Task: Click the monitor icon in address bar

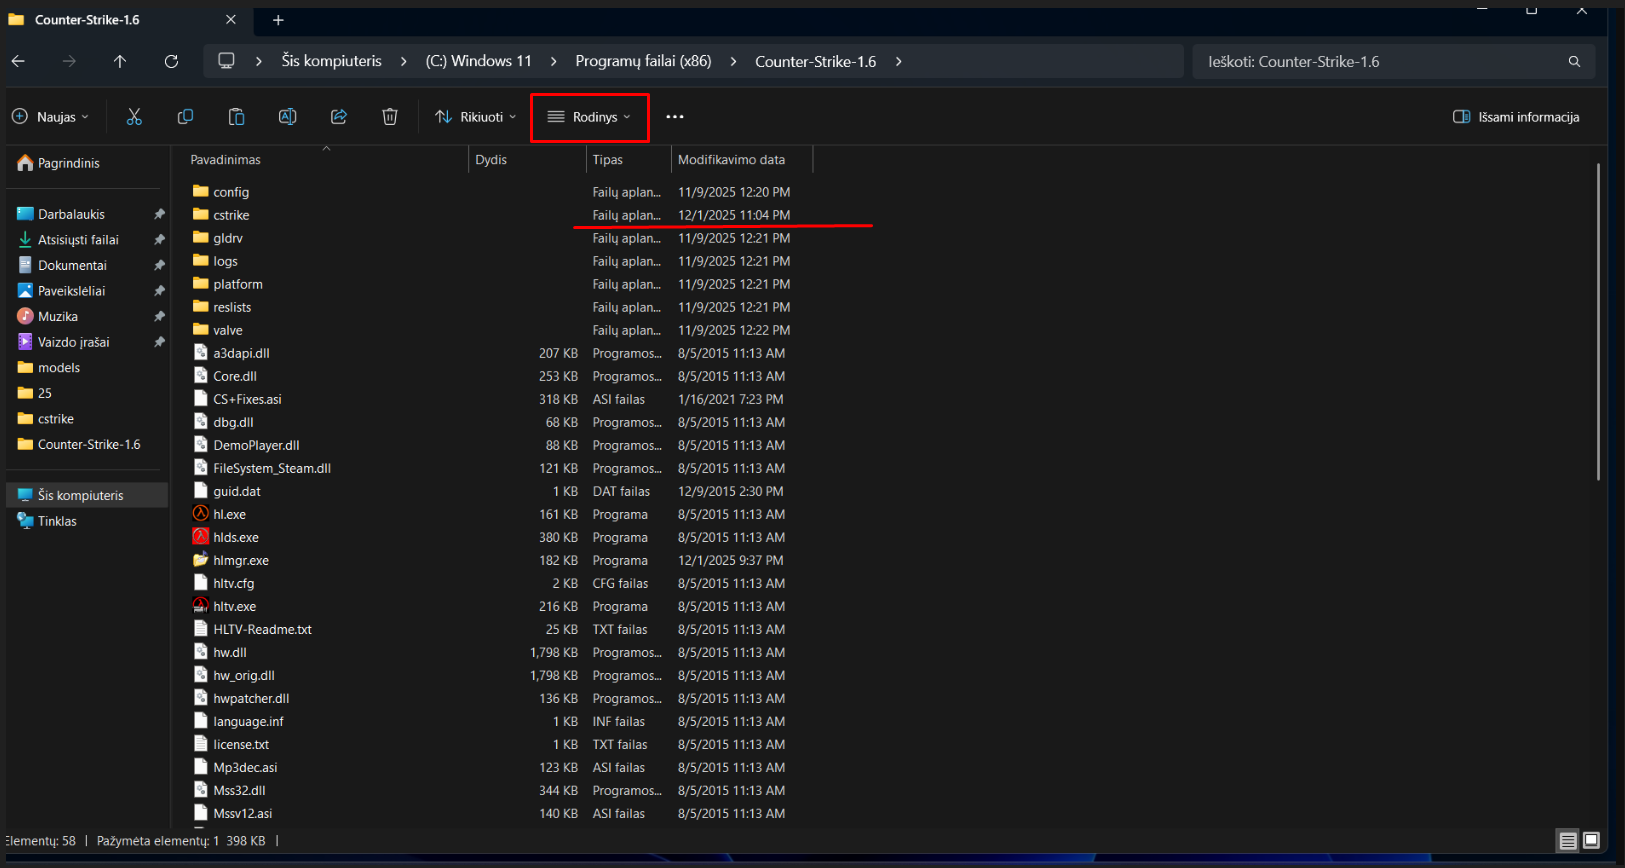Action: click(x=227, y=61)
